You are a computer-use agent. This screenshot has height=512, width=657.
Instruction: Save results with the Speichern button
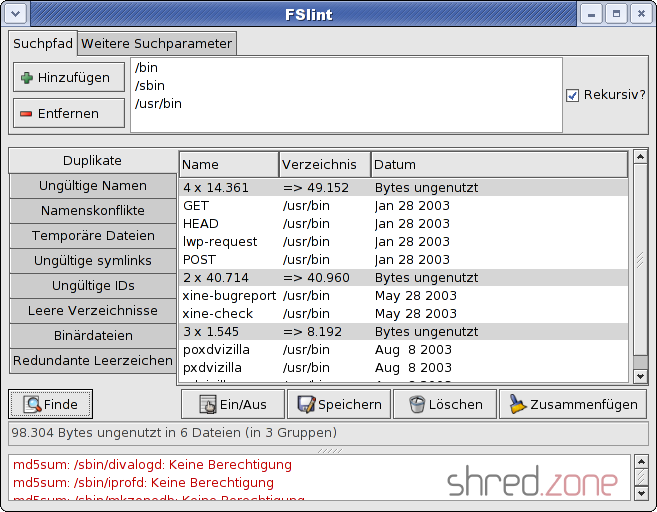tap(339, 404)
